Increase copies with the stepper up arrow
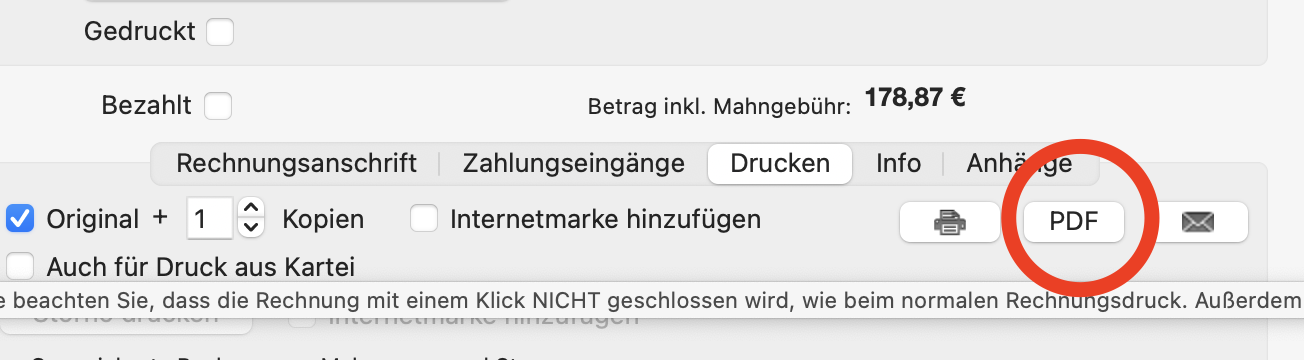 [x=253, y=208]
